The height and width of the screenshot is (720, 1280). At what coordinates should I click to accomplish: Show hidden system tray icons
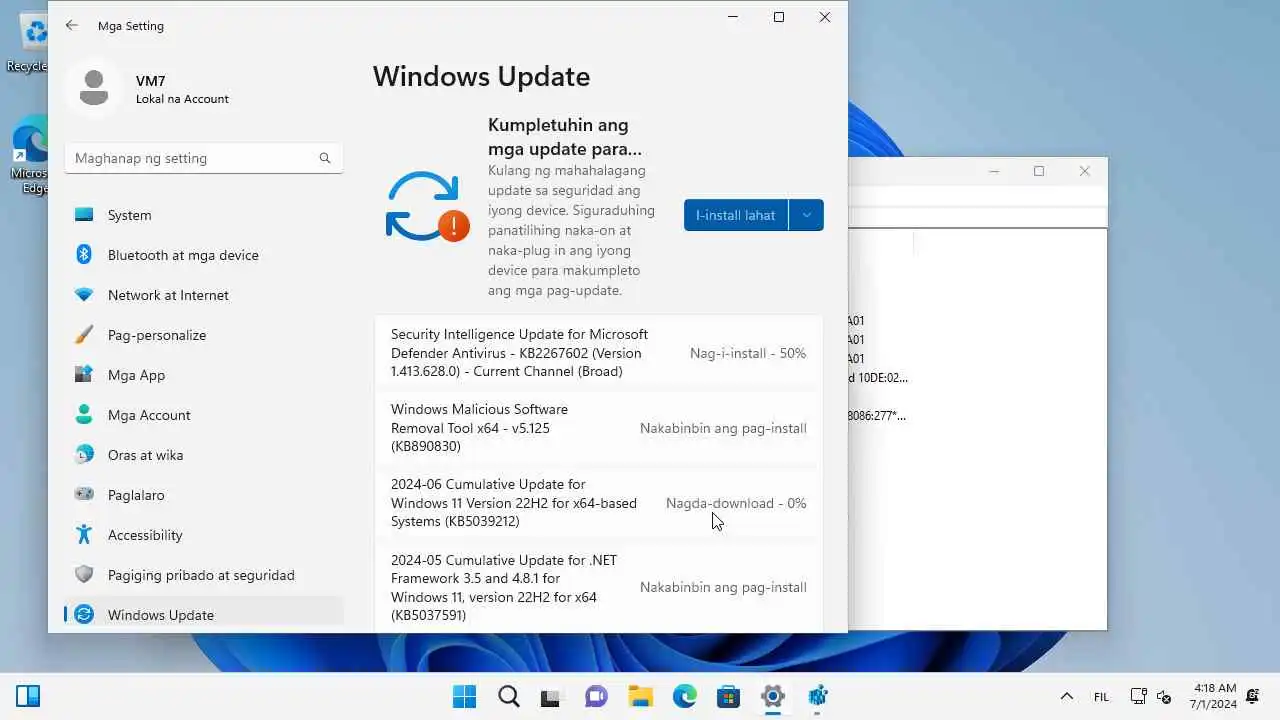pyautogui.click(x=1066, y=696)
